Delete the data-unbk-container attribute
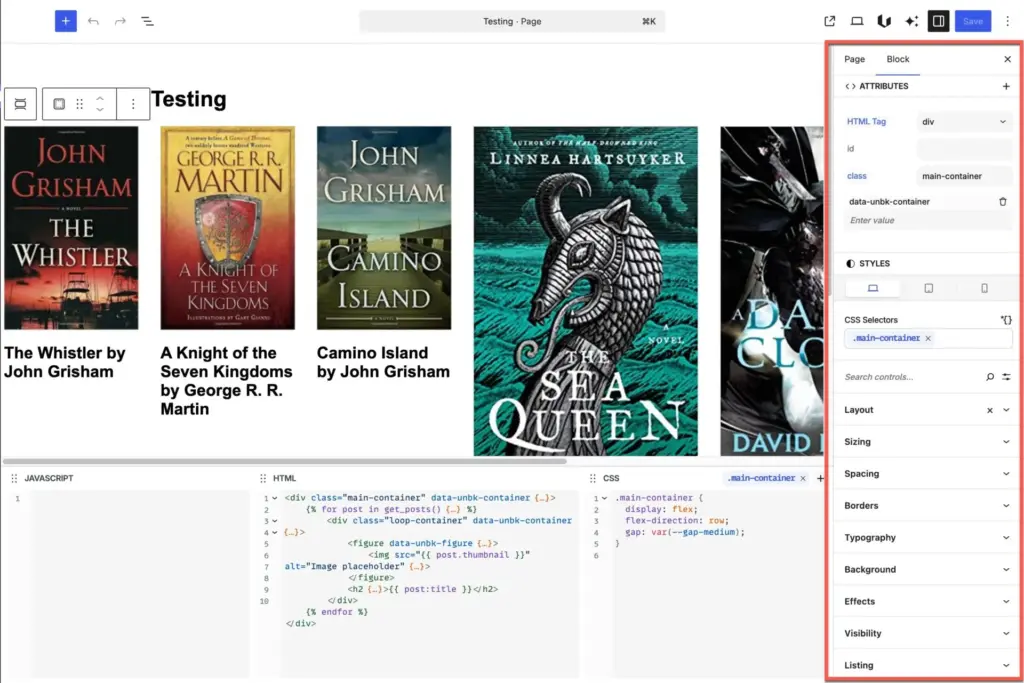 tap(1003, 202)
